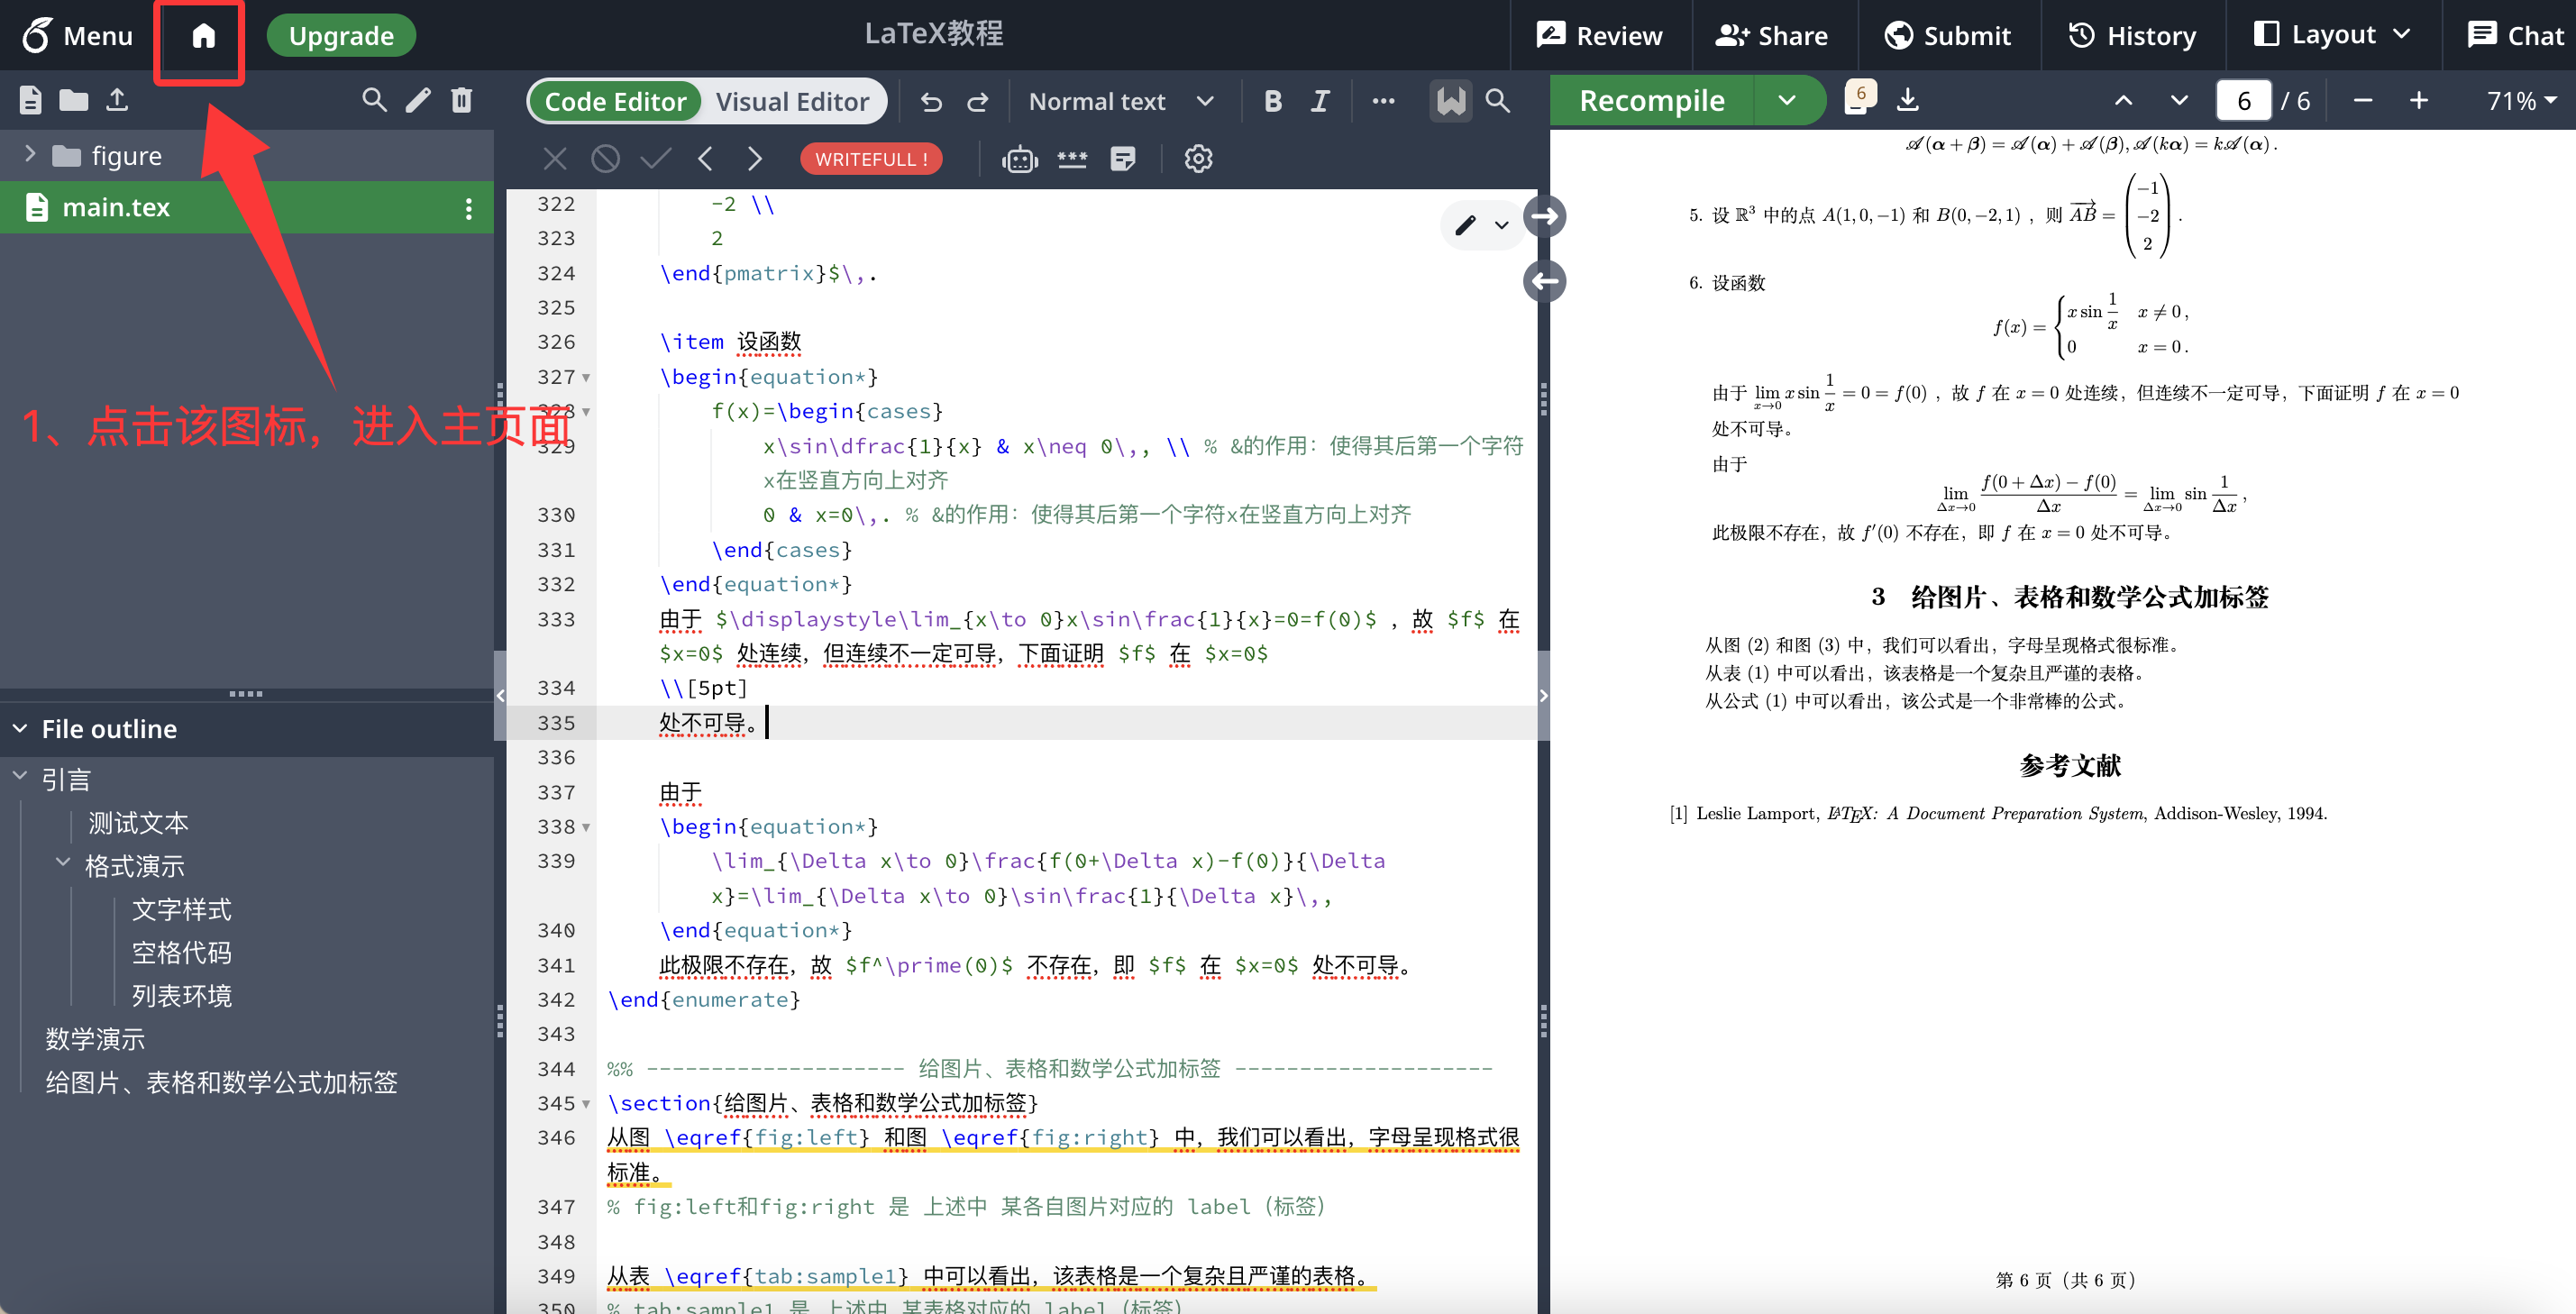Image resolution: width=2576 pixels, height=1314 pixels.
Task: Collapse the File outline panel
Action: [x=20, y=729]
